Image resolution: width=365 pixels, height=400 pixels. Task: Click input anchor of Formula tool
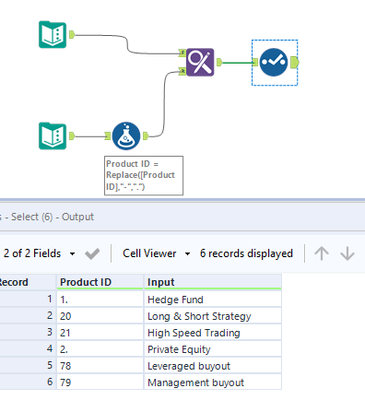[108, 136]
